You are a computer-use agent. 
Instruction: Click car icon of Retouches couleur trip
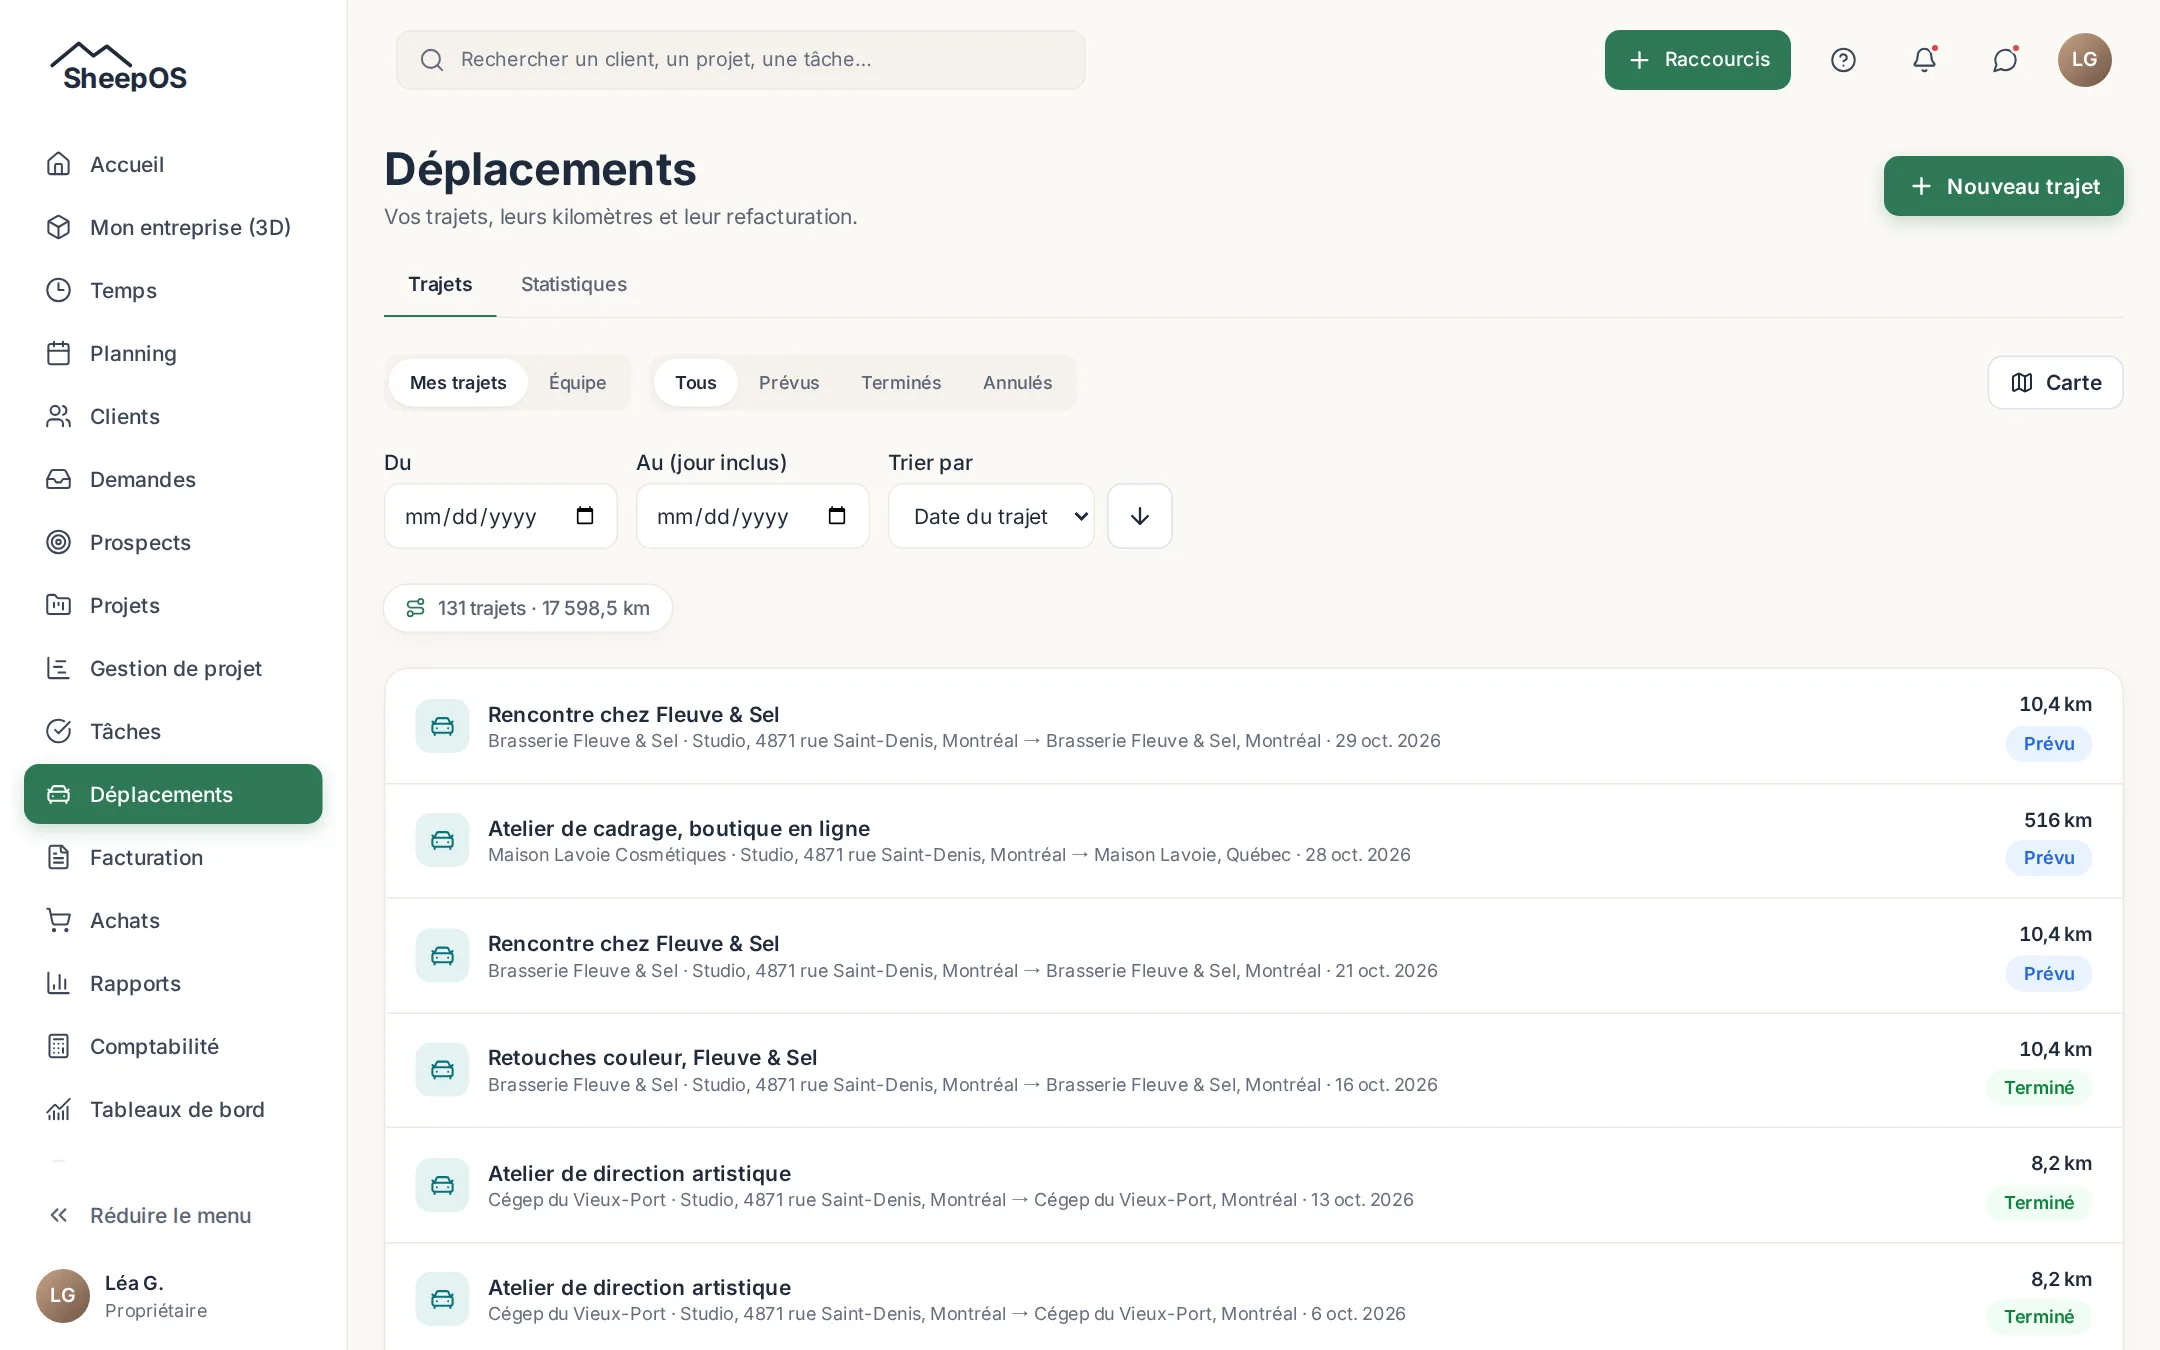[442, 1070]
